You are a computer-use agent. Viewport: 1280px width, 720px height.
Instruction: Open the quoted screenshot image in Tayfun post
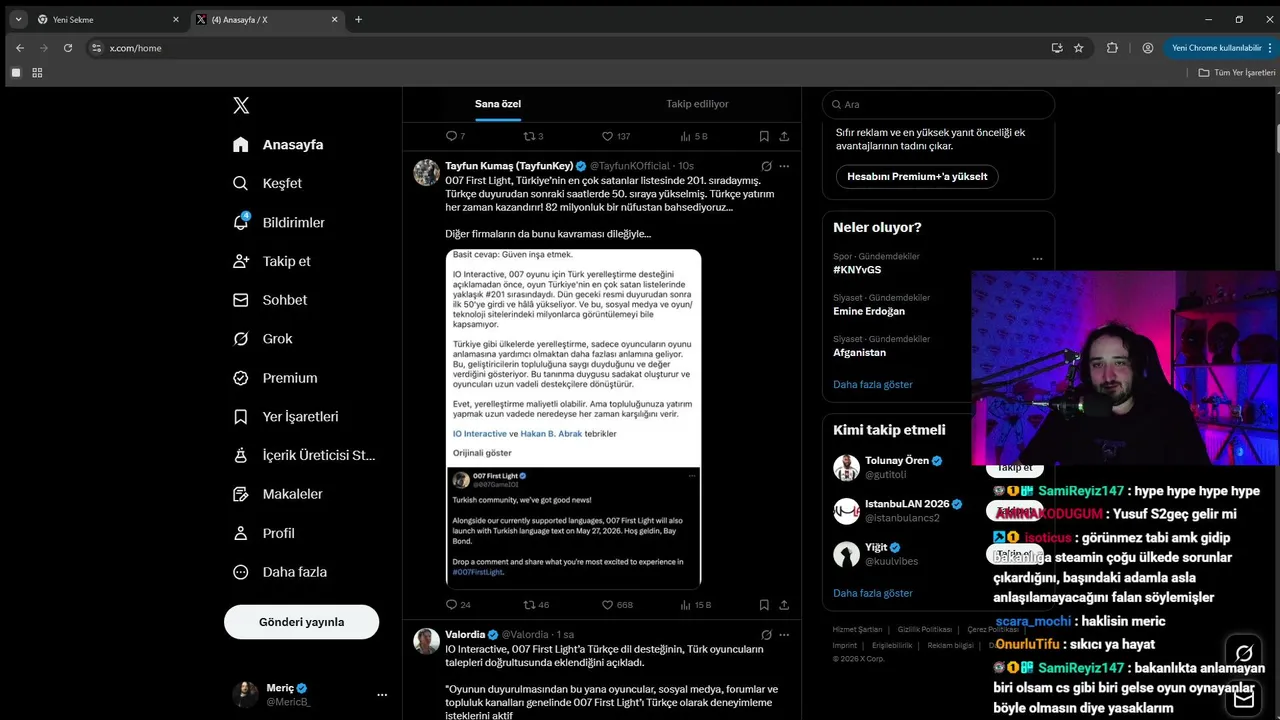click(573, 419)
